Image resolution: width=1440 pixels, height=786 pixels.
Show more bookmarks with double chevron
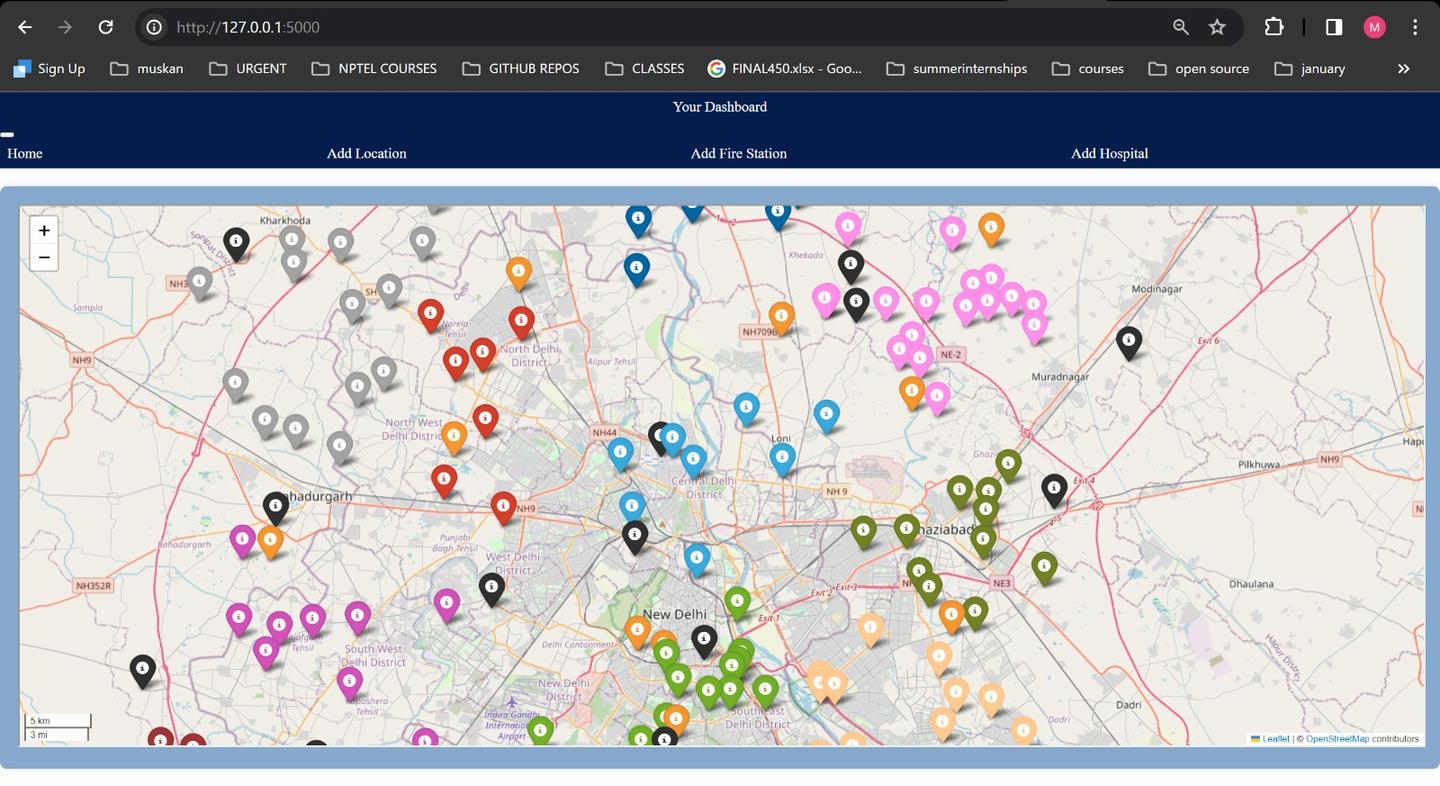click(1404, 69)
